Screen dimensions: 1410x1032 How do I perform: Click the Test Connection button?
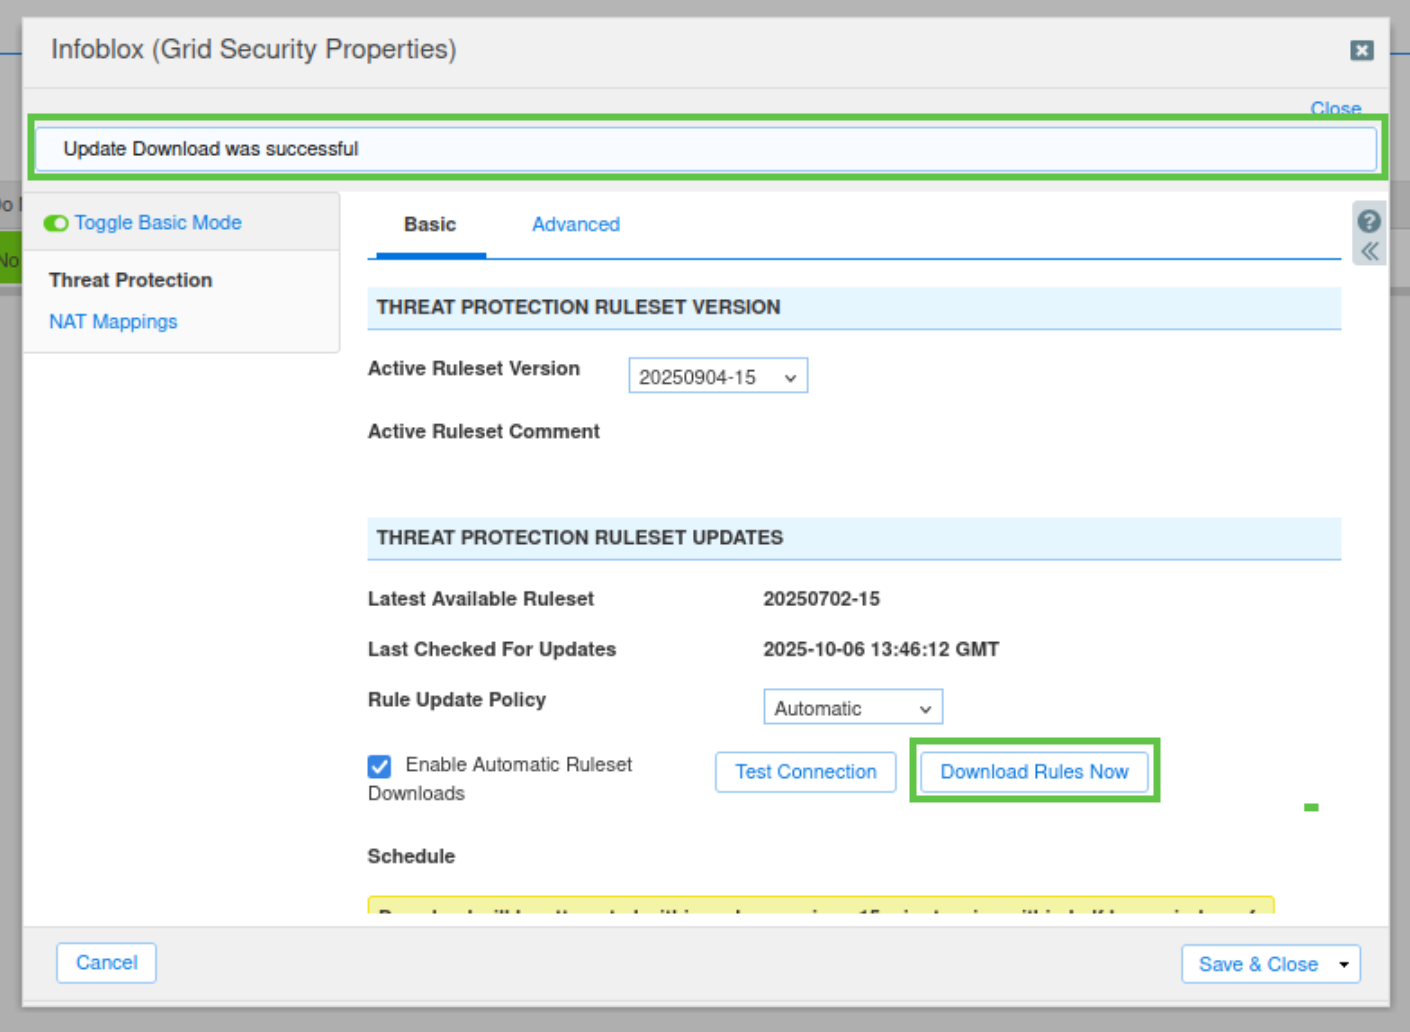[x=805, y=772]
